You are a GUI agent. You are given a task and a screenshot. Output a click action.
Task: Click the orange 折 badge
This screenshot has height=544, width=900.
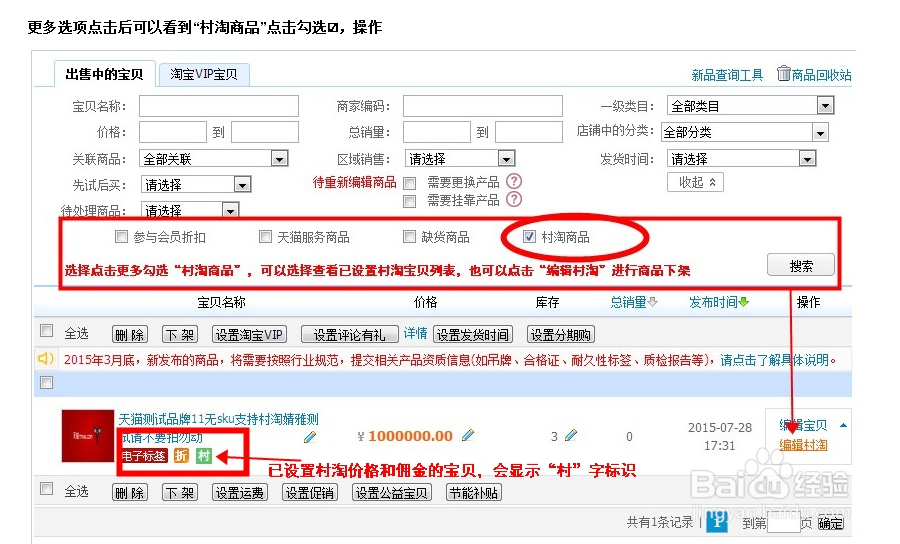[181, 456]
